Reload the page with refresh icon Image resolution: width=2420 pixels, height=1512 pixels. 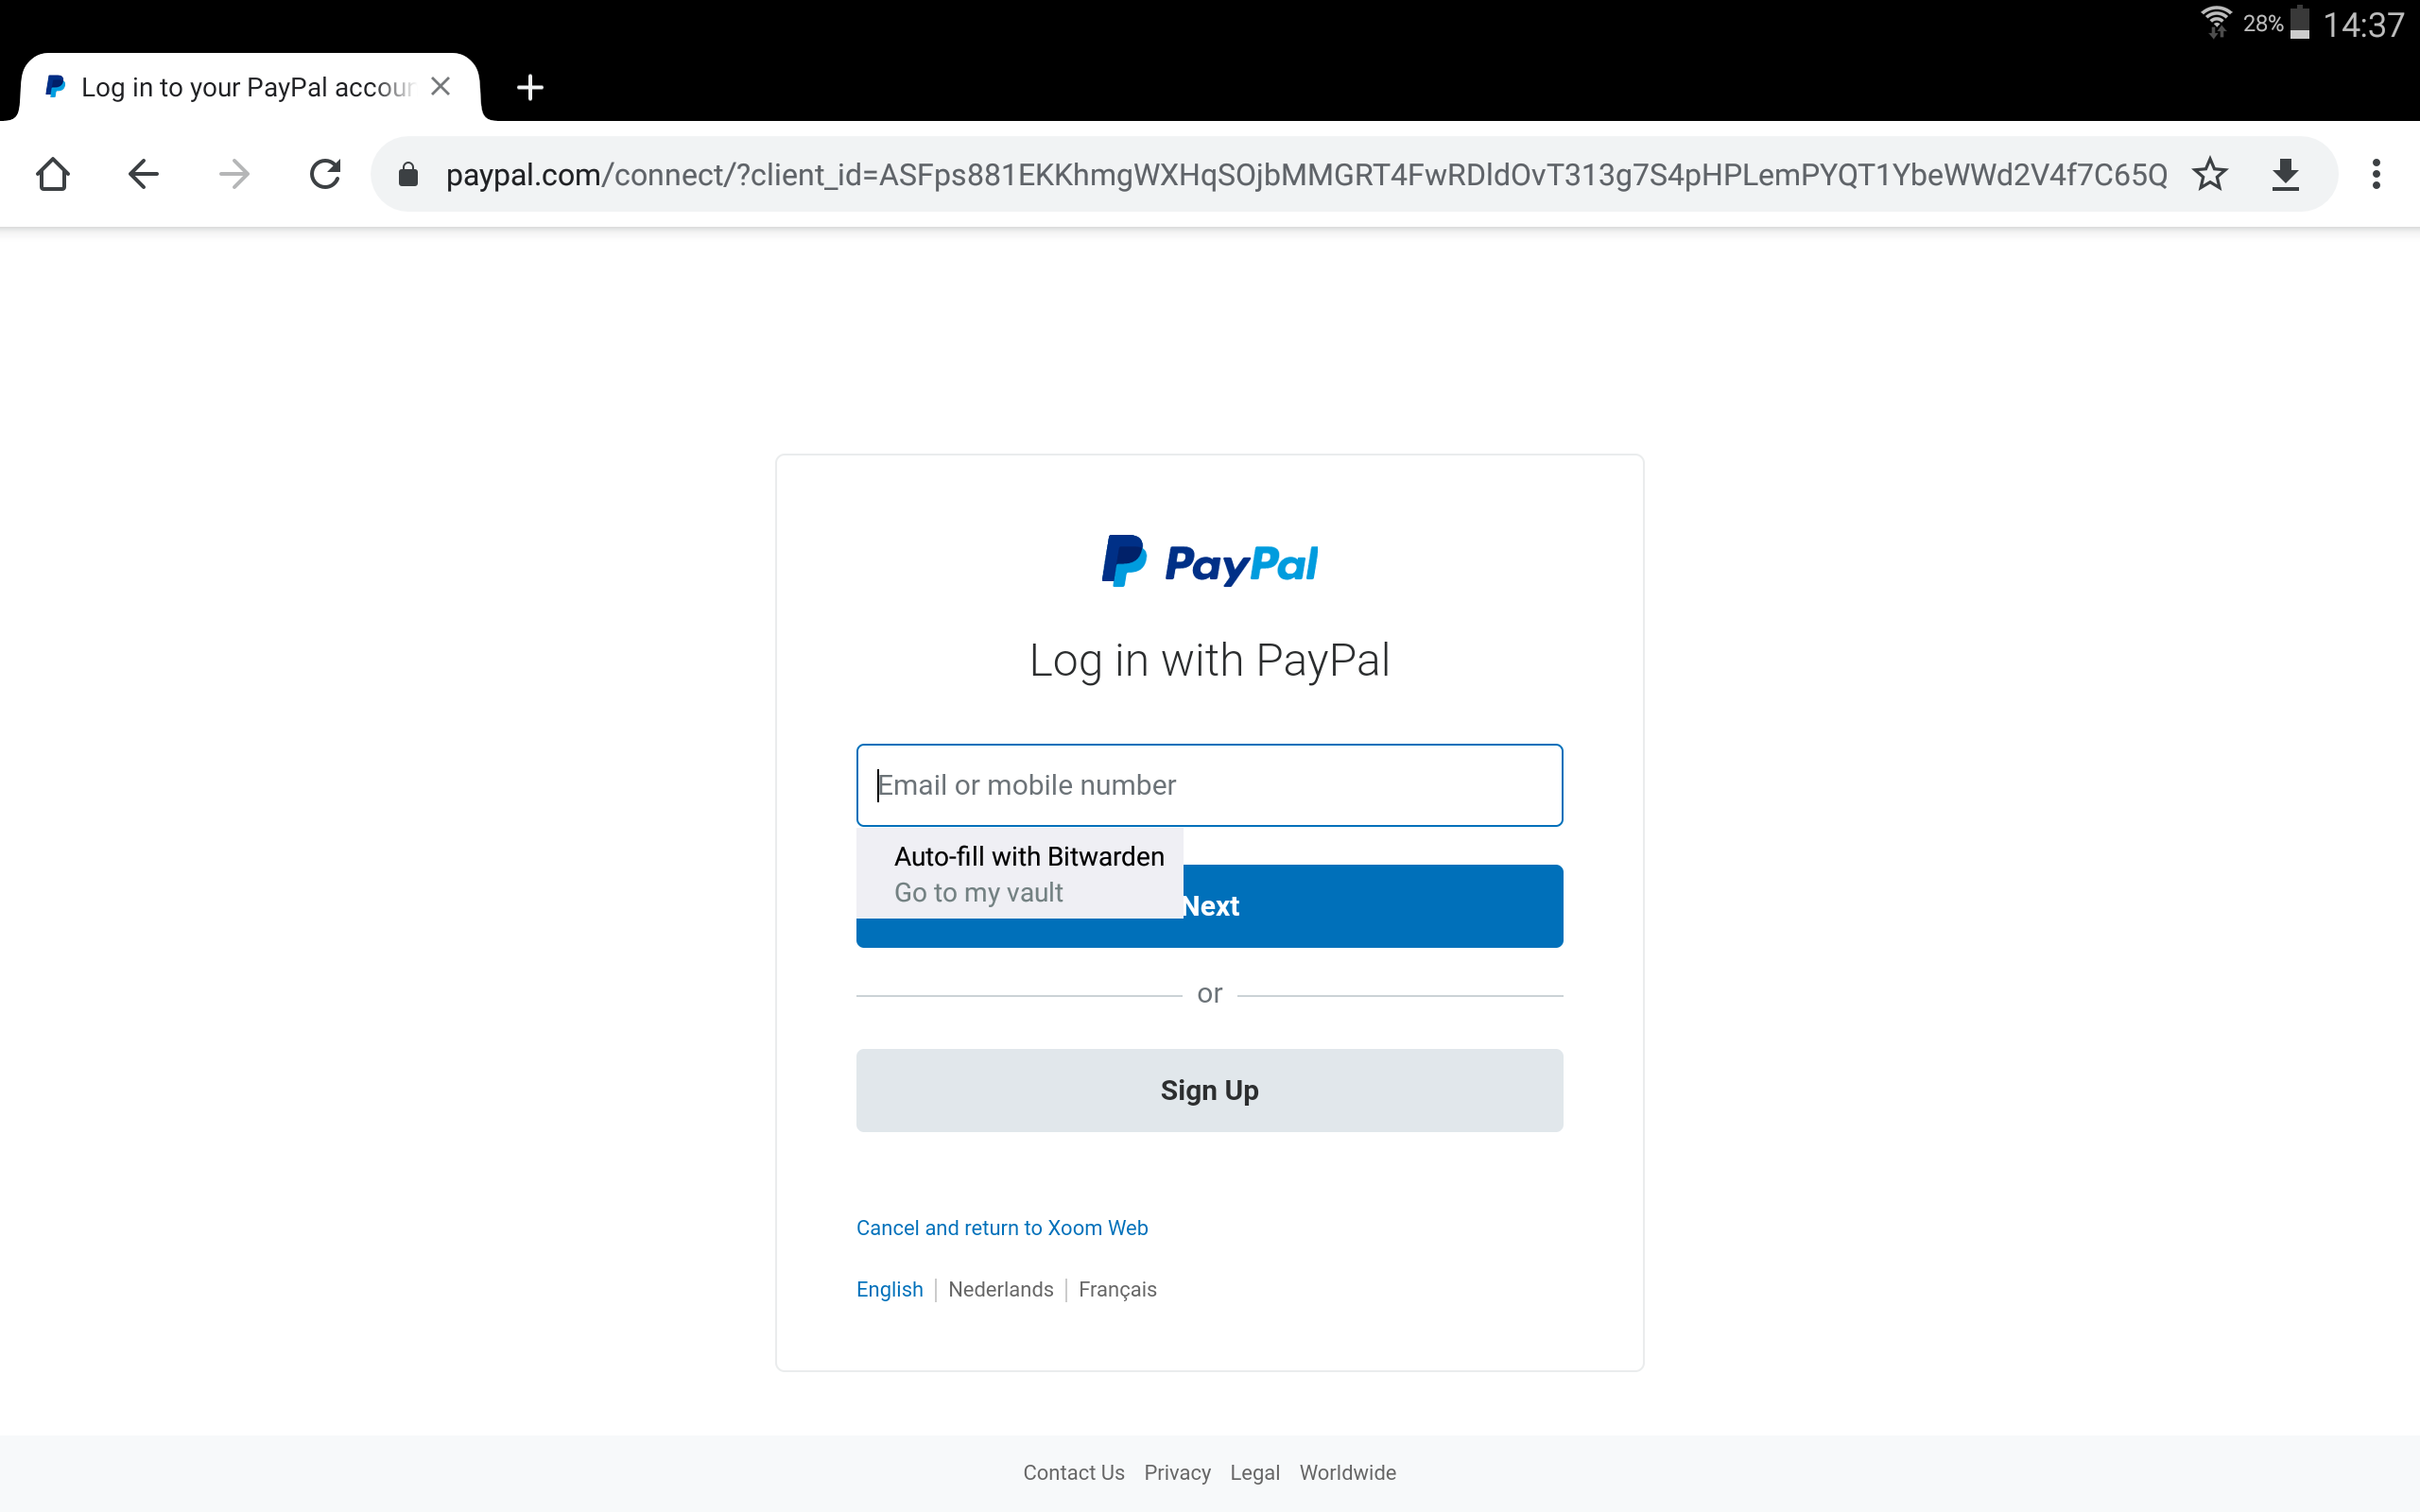pyautogui.click(x=325, y=174)
